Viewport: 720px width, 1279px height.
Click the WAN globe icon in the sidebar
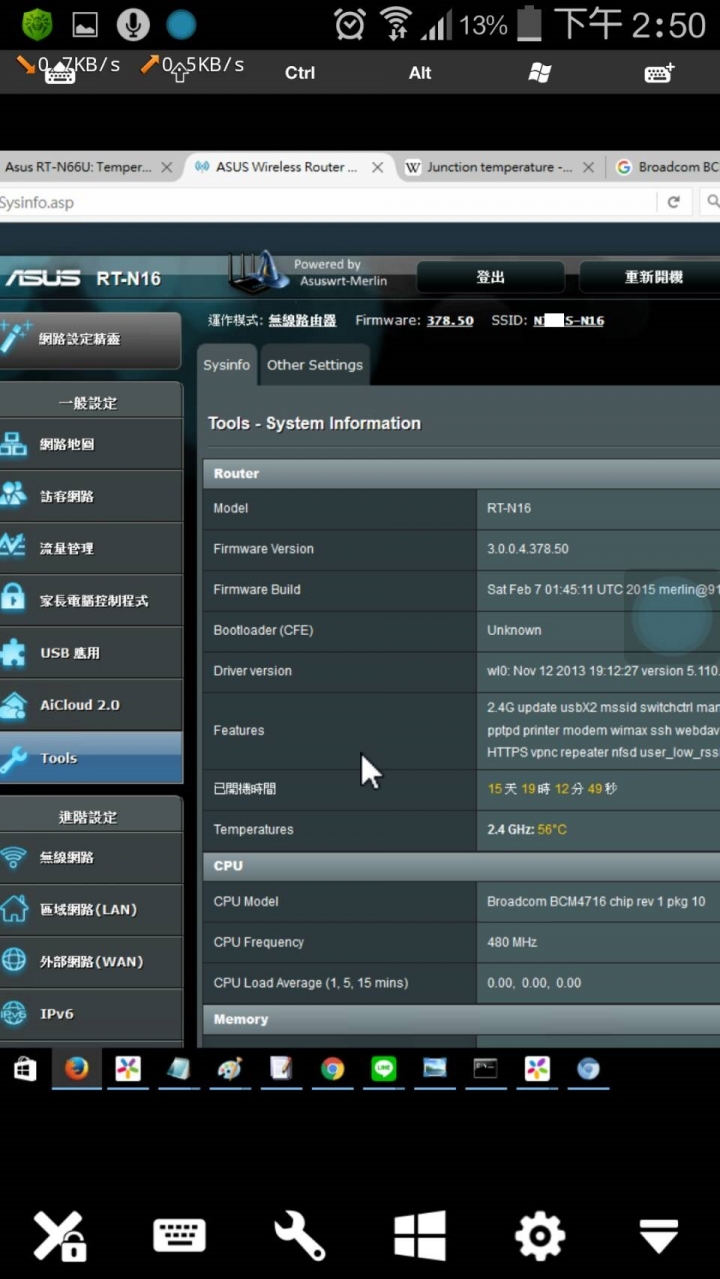coord(13,960)
